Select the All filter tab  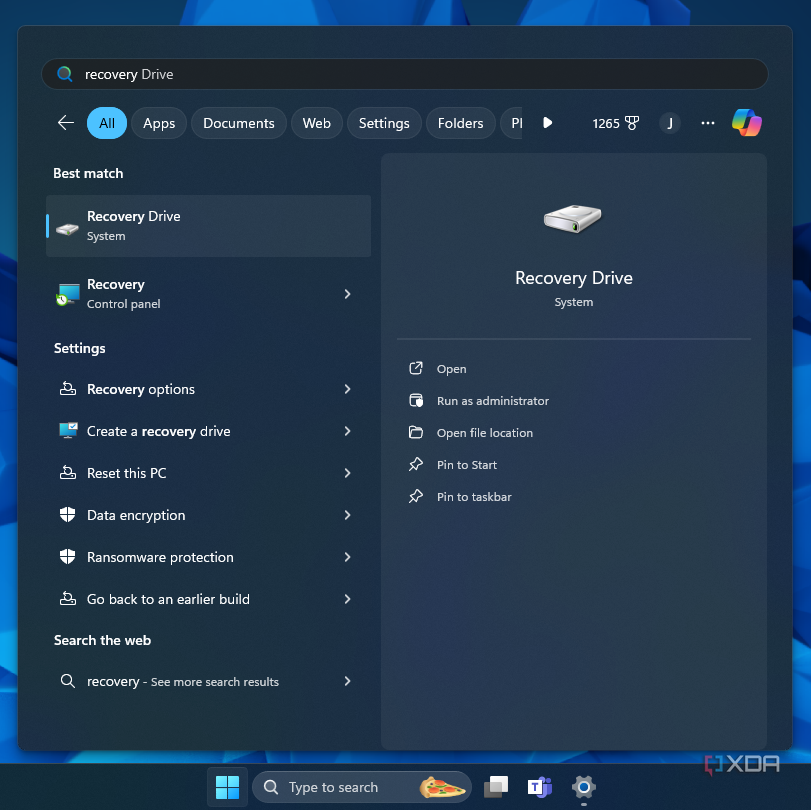pyautogui.click(x=107, y=123)
